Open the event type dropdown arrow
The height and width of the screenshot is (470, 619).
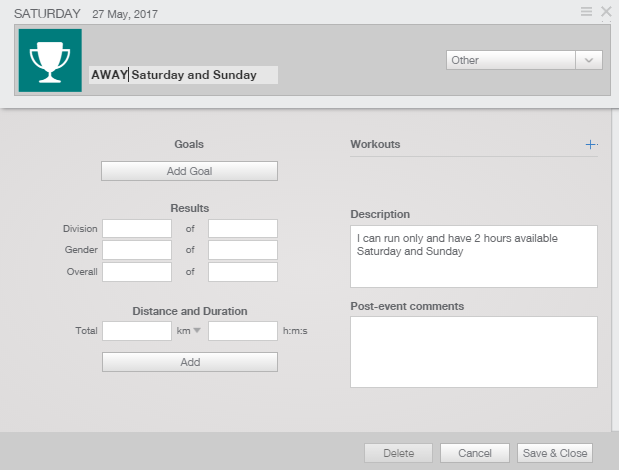pos(589,60)
